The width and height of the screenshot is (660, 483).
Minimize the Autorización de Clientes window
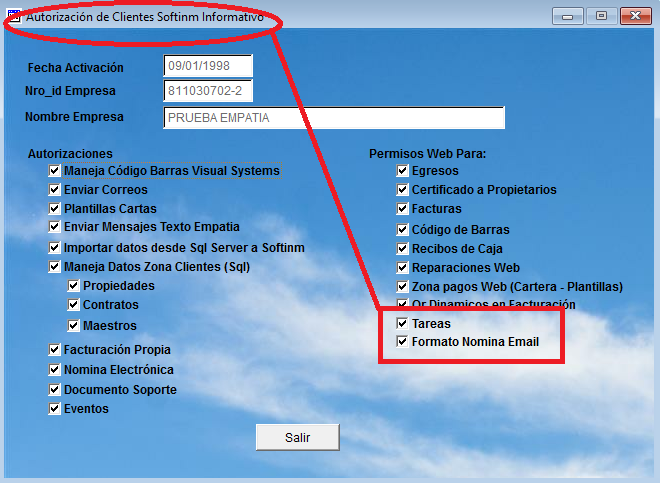pyautogui.click(x=567, y=16)
